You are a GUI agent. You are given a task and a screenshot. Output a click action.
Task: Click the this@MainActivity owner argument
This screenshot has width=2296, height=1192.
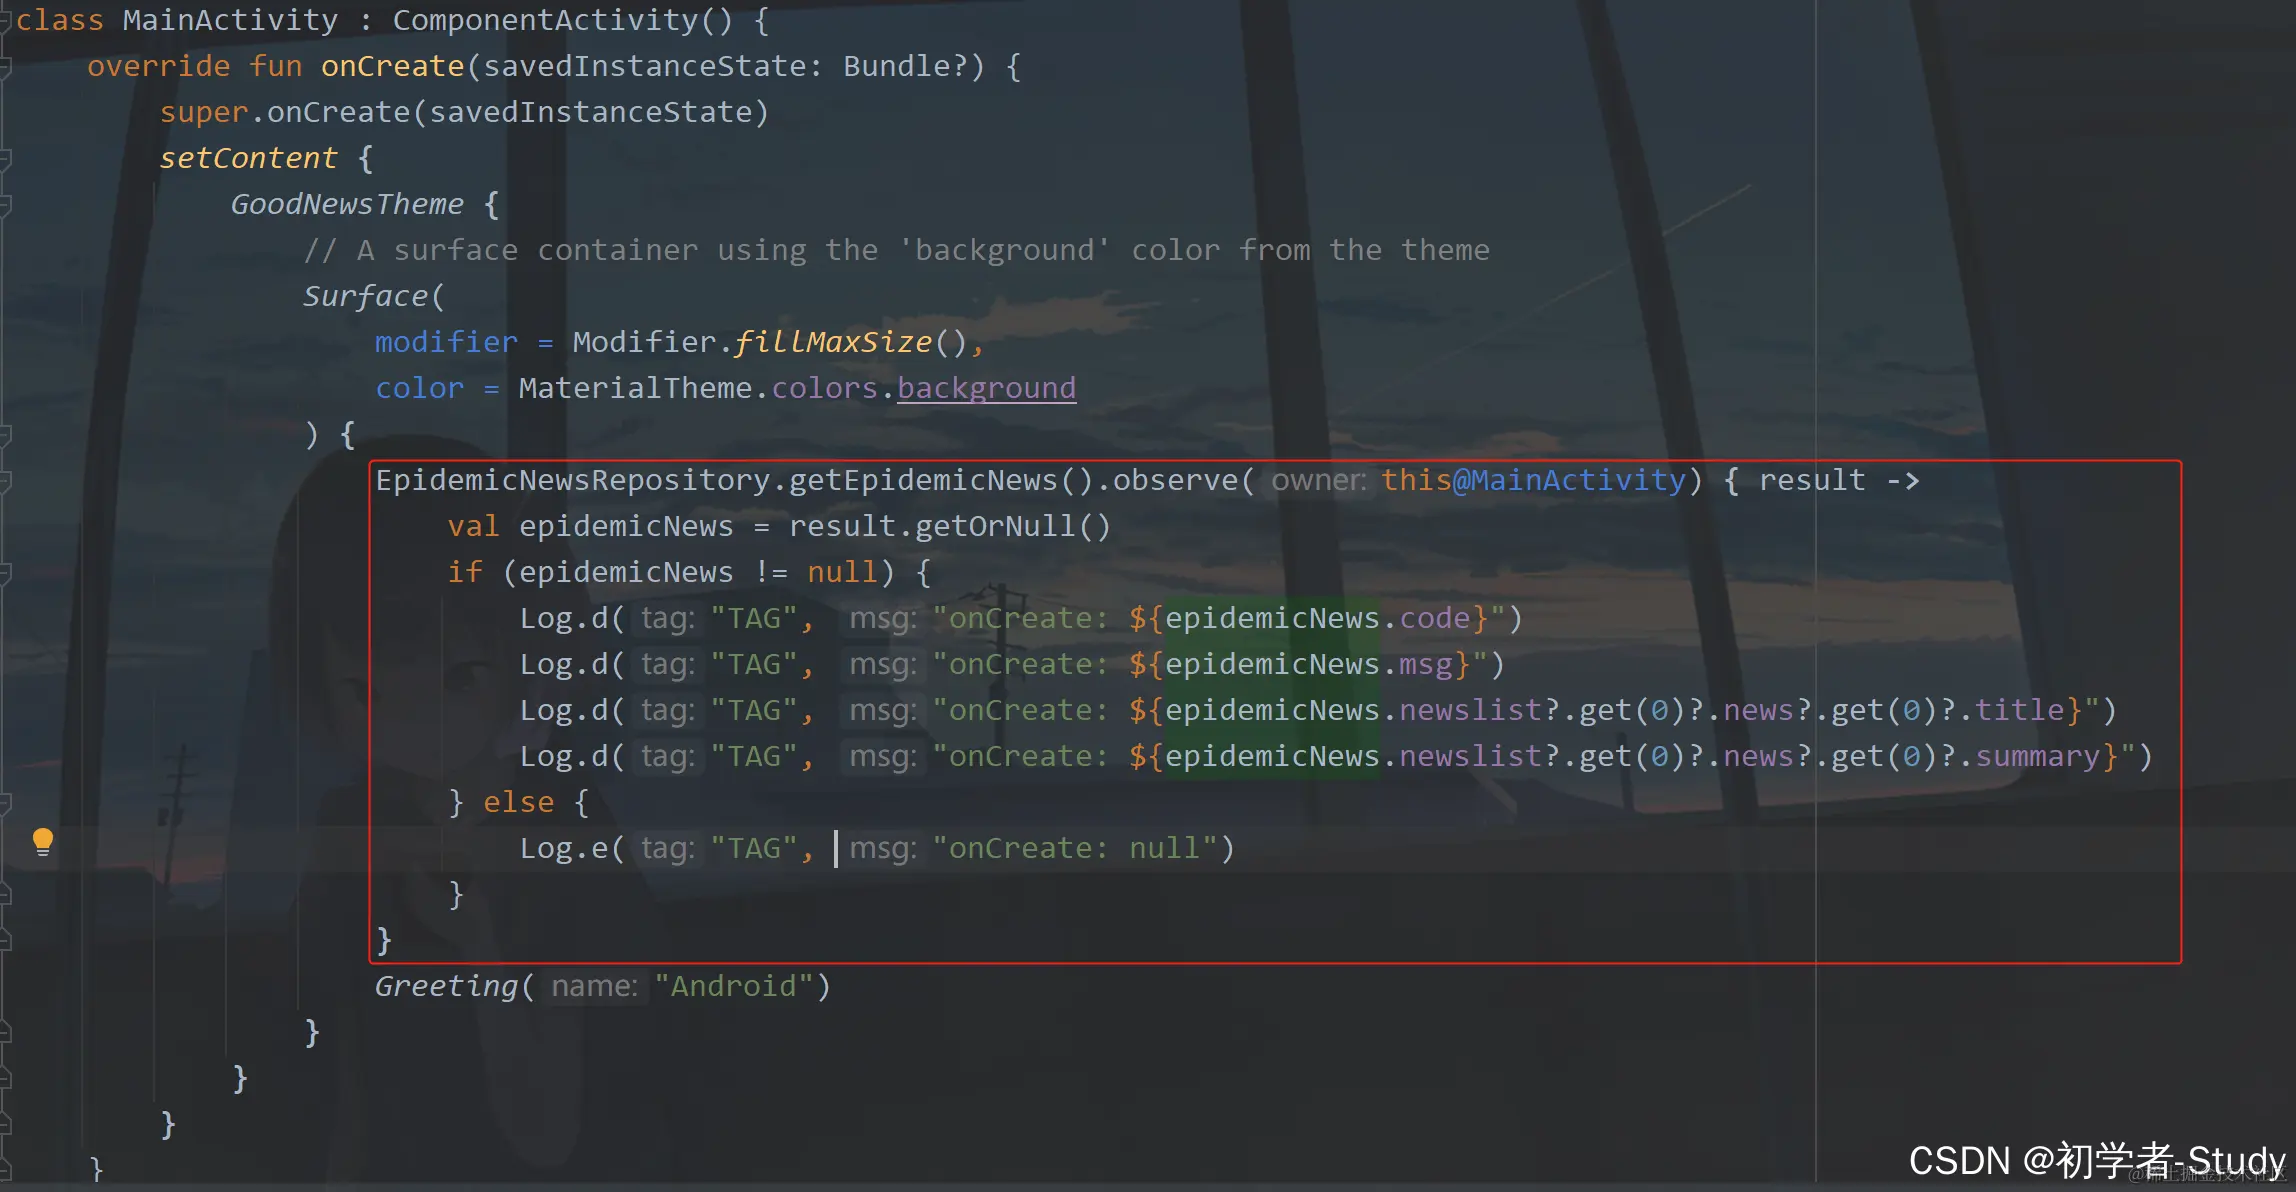coord(1533,480)
